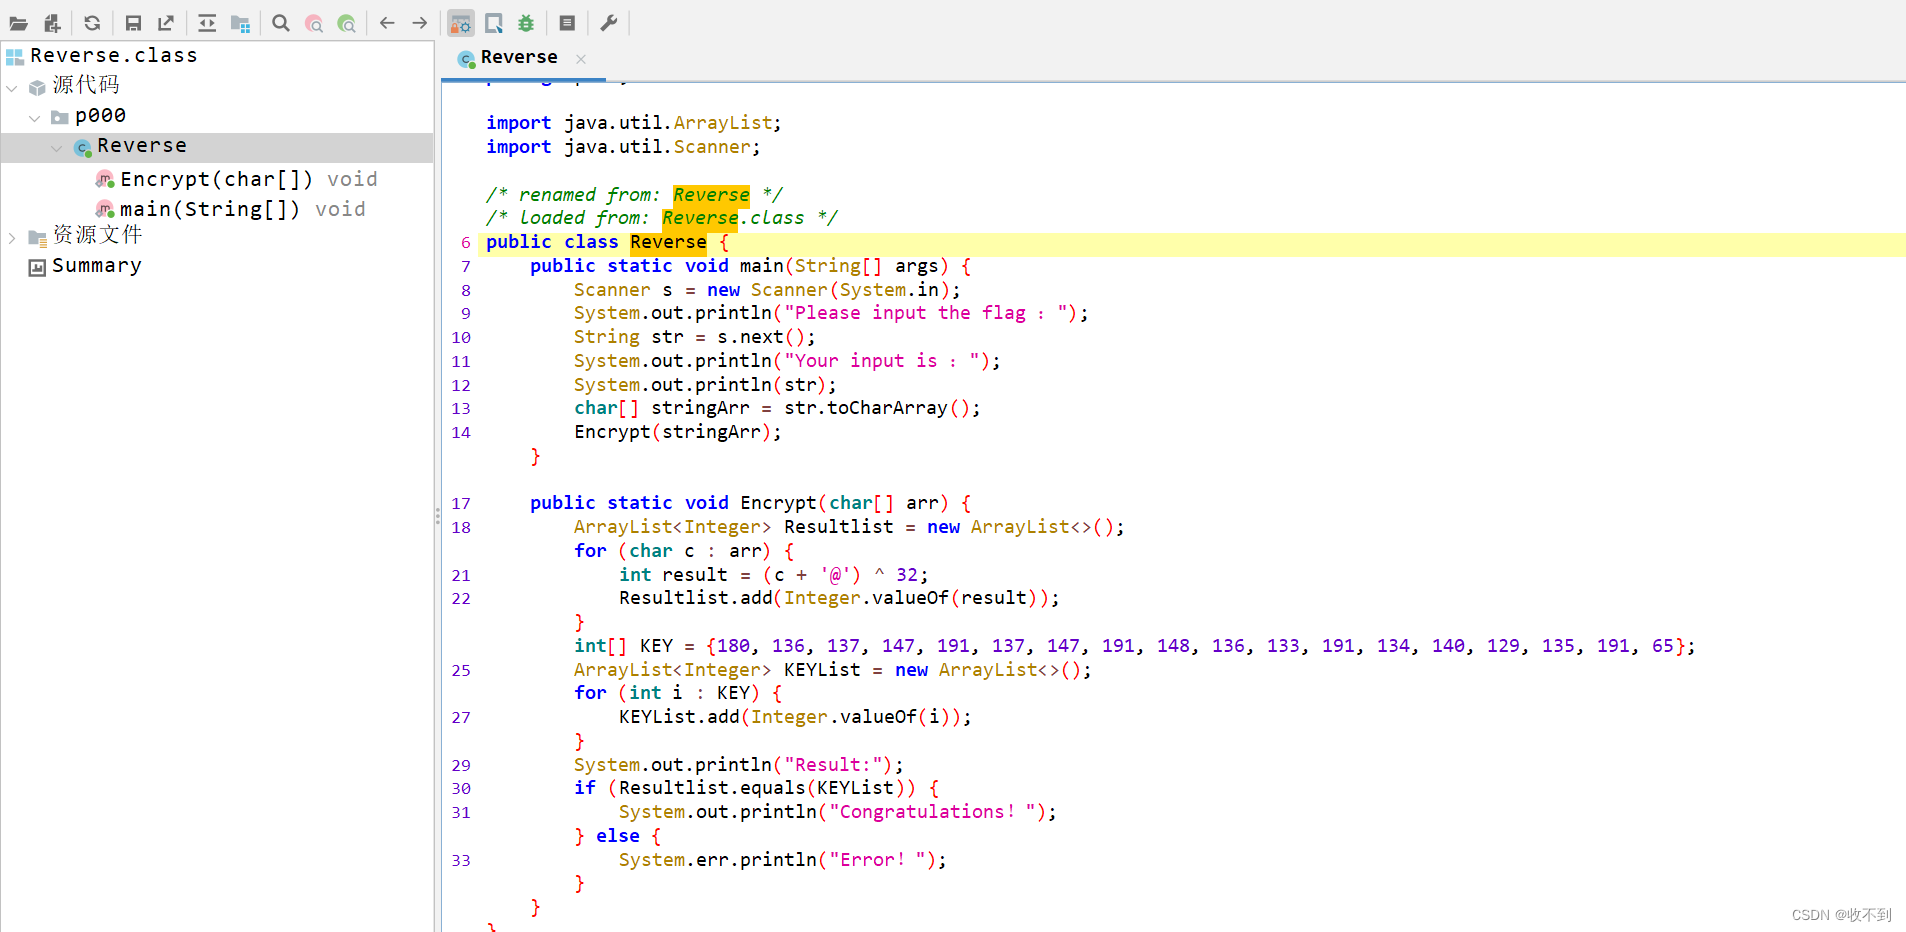Toggle the deobfuscation icon
This screenshot has width=1906, height=932.
[x=461, y=23]
